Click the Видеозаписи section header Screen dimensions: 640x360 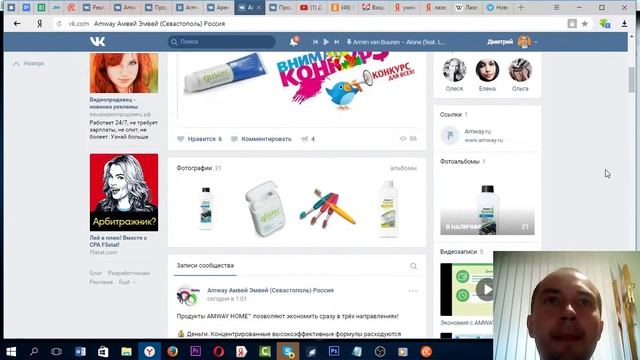458,251
